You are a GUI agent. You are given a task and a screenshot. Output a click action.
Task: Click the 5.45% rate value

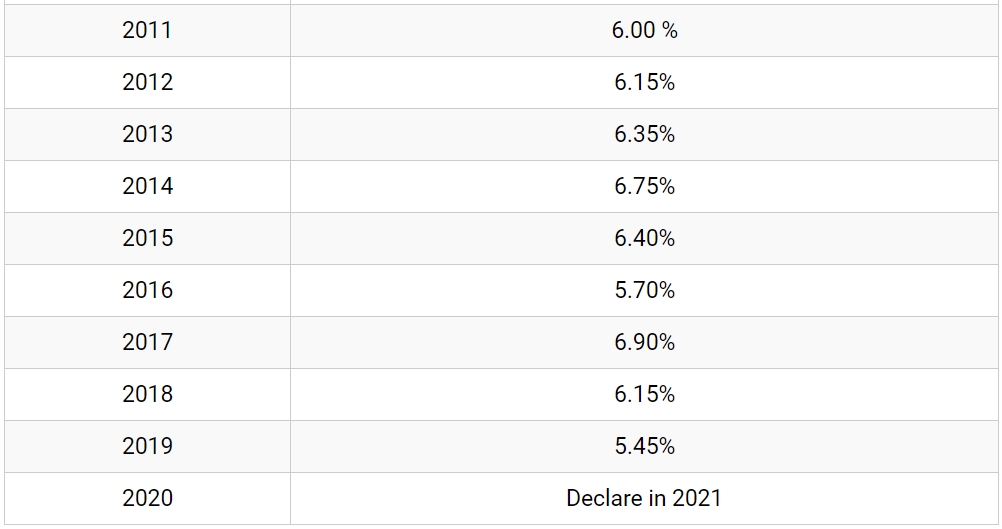[644, 447]
